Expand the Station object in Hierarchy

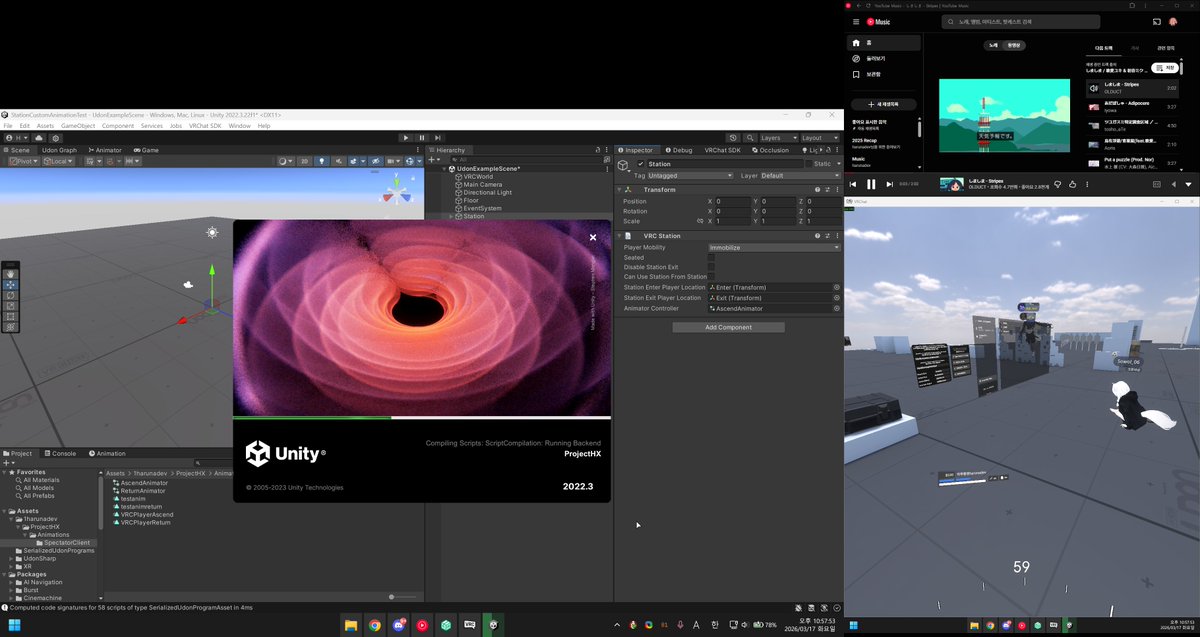pyautogui.click(x=450, y=216)
